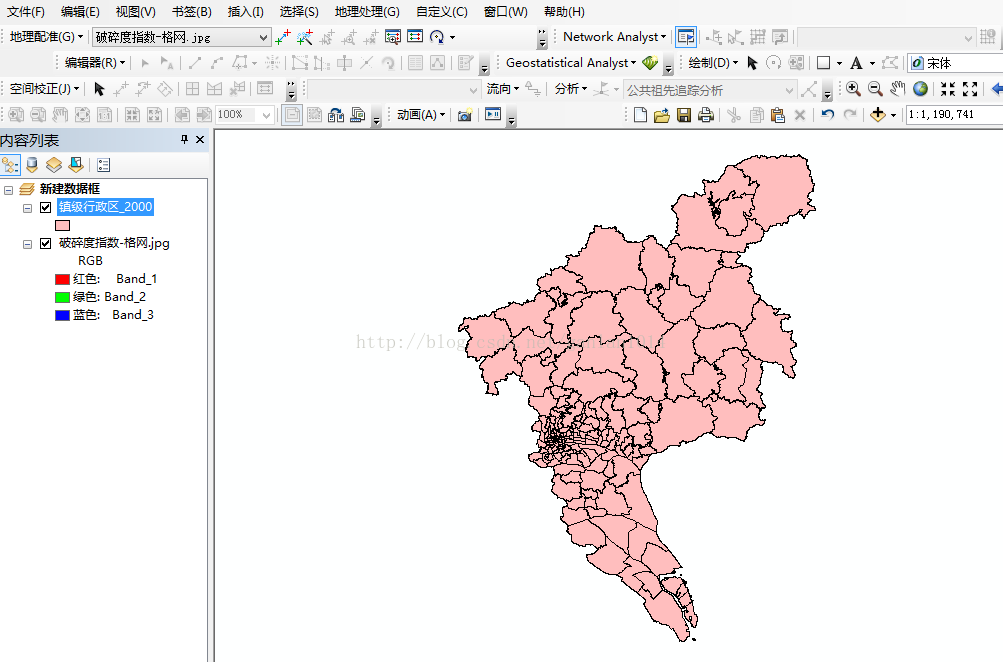Viewport: 1003px width, 662px height.
Task: Open the 地理处理(G) menu
Action: [x=366, y=12]
